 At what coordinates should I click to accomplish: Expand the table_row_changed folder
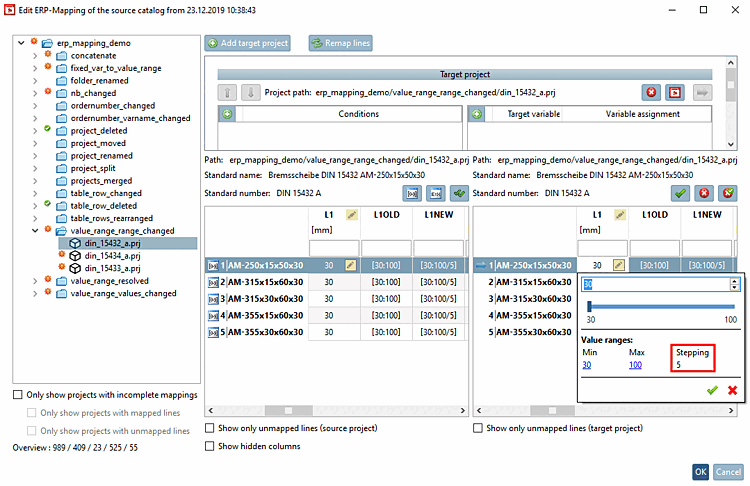pyautogui.click(x=35, y=193)
